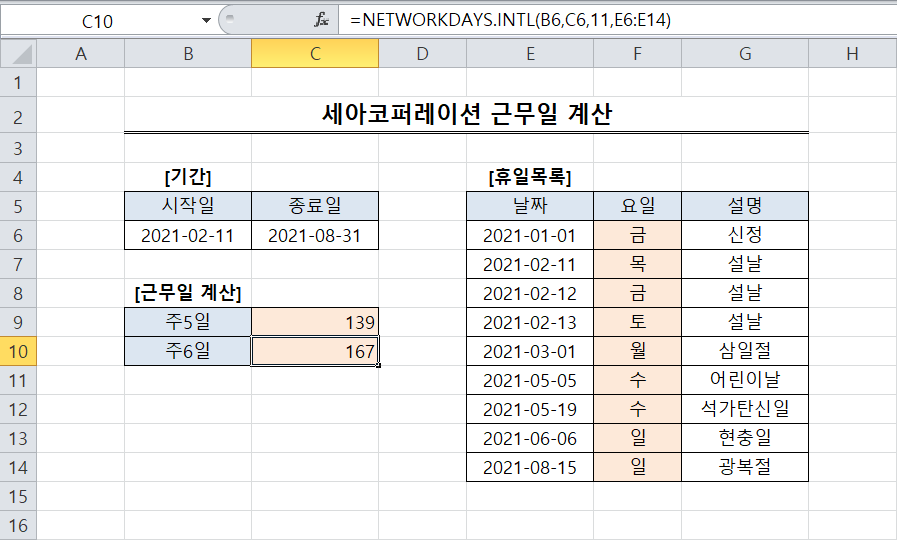Viewport: 897px width, 540px height.
Task: Select row 14 header
Action: [18, 467]
